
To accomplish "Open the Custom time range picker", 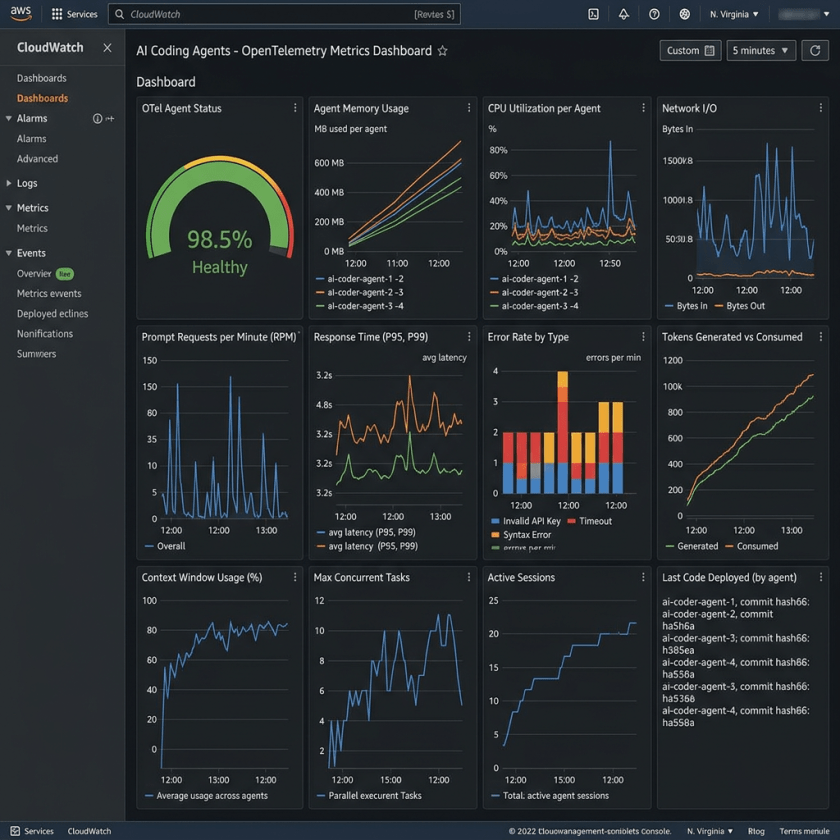I will tap(690, 50).
